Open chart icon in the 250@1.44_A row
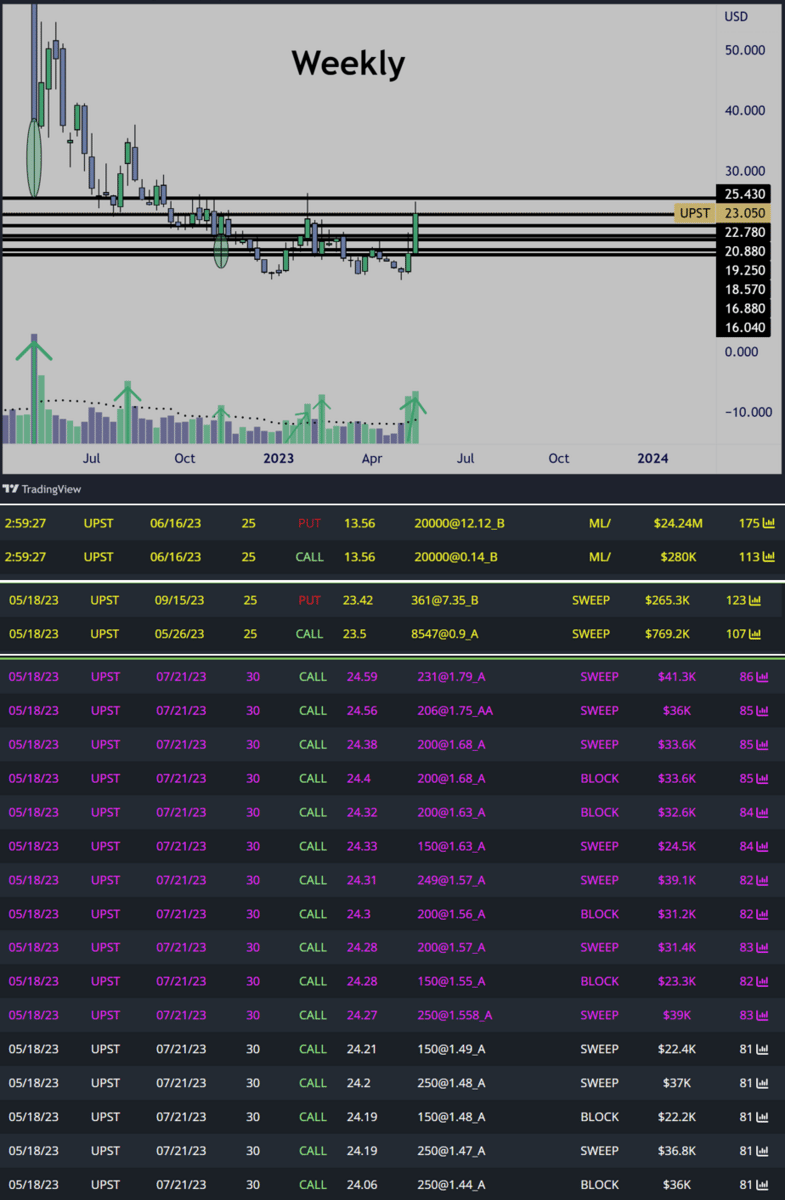Screen dimensions: 785x1200 [x=762, y=1185]
